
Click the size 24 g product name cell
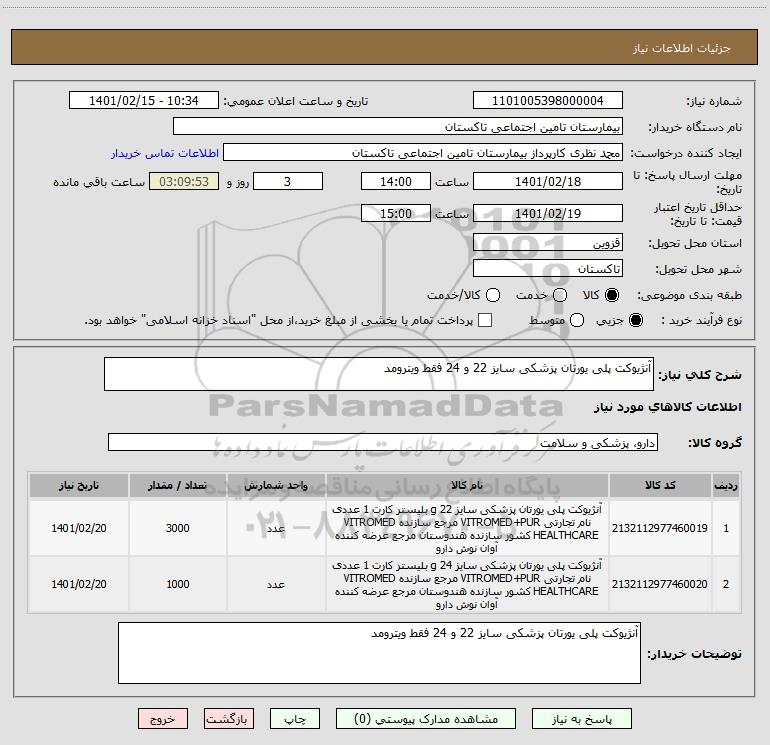(x=467, y=584)
